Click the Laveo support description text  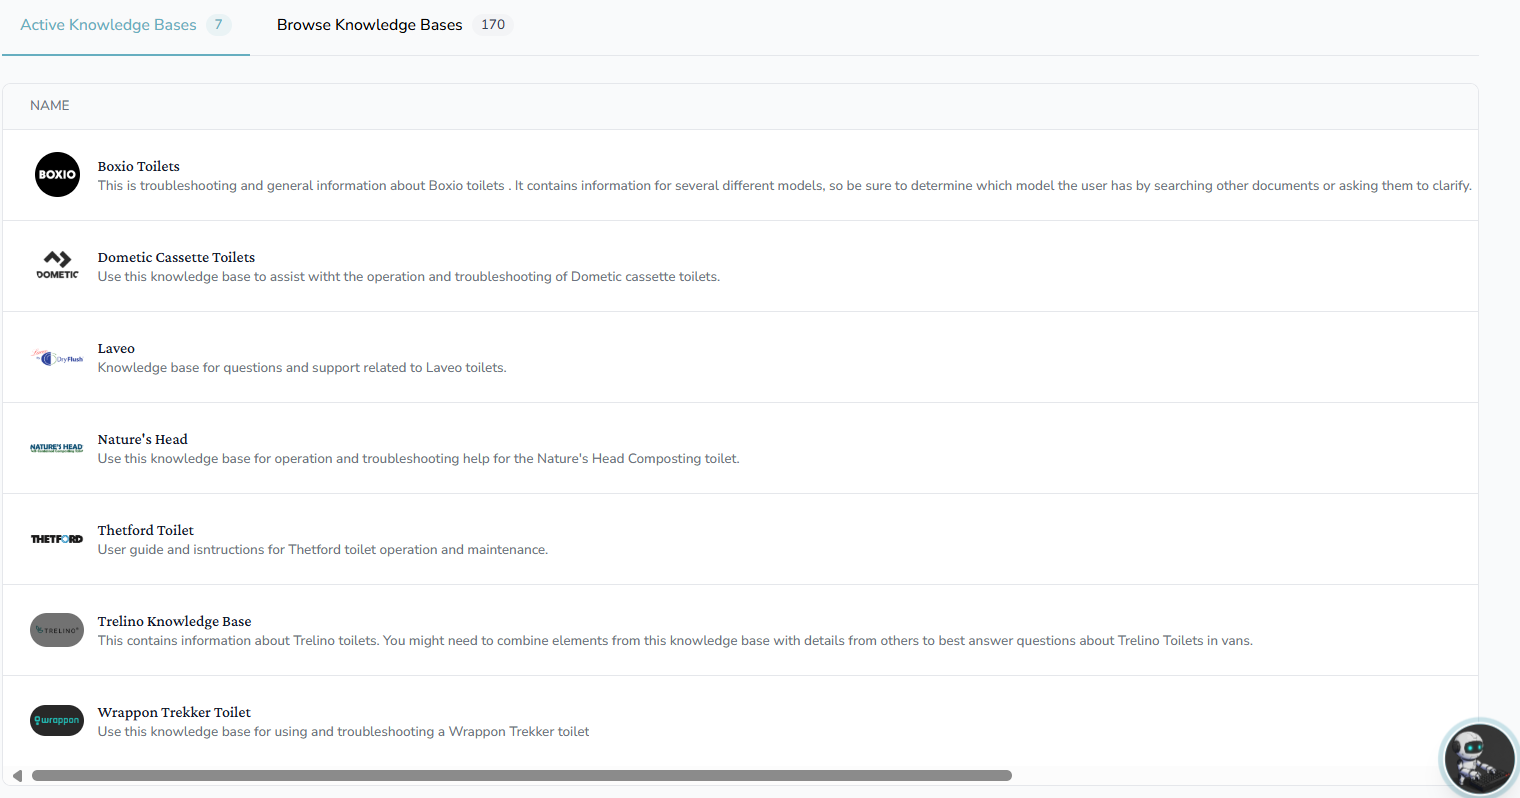[x=302, y=368]
